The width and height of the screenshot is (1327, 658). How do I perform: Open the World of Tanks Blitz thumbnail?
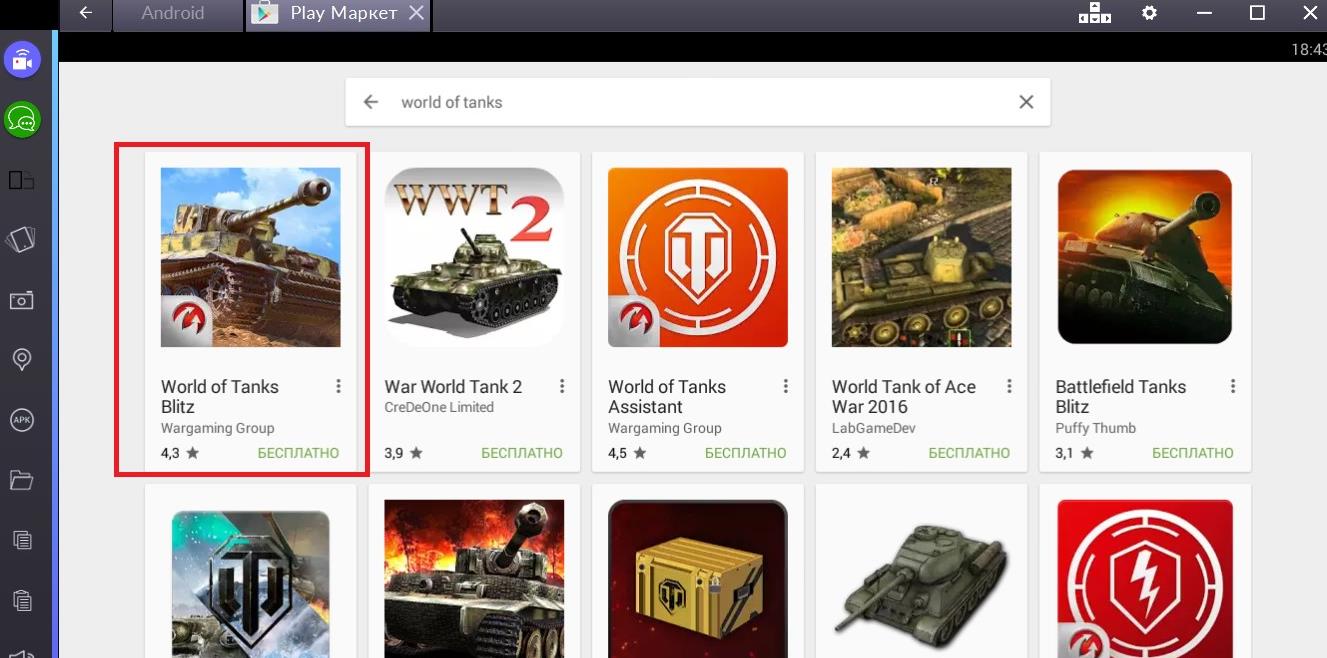click(250, 257)
